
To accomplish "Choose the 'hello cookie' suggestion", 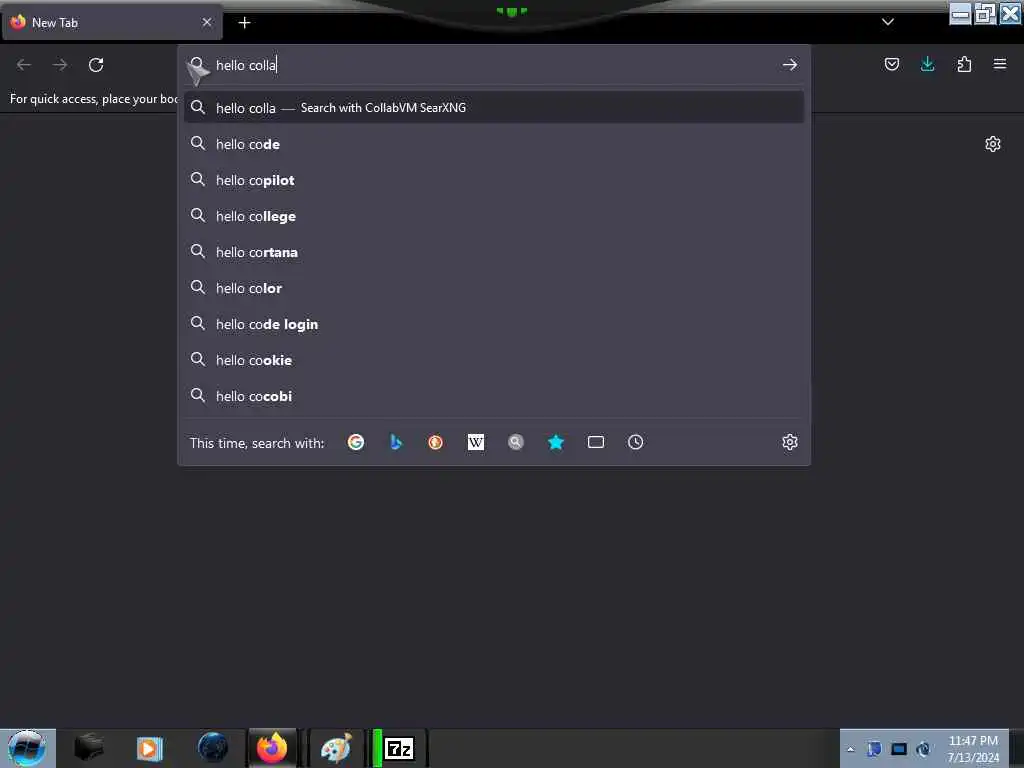I will click(x=494, y=360).
